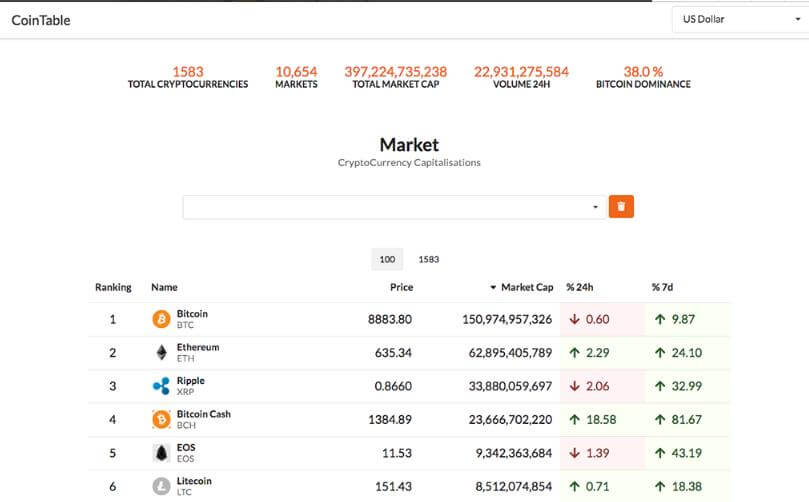Open the Ethereum name link
Image resolution: width=809 pixels, height=502 pixels.
(198, 347)
